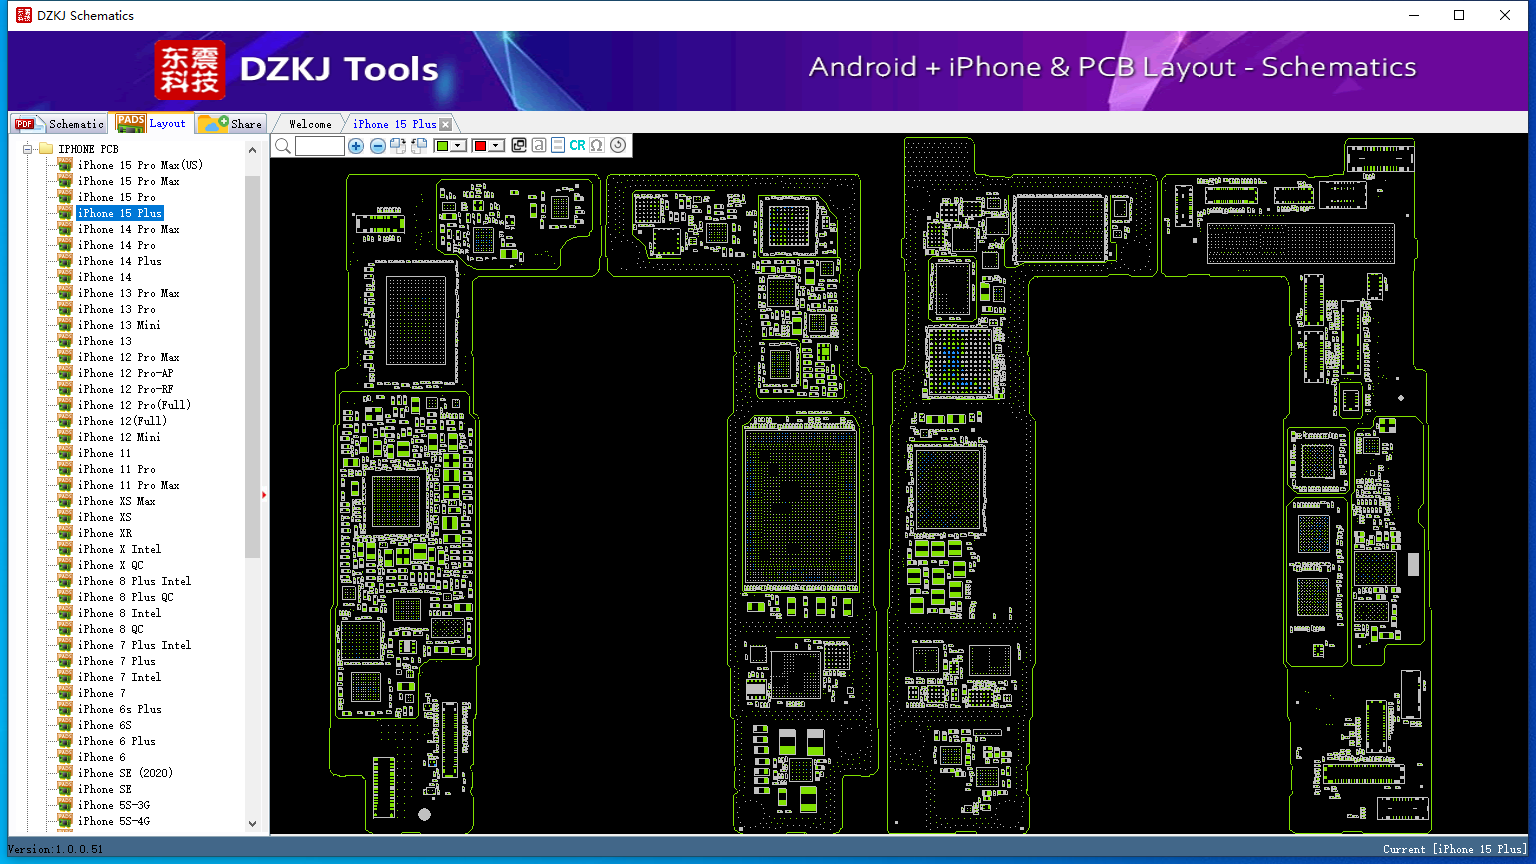The height and width of the screenshot is (864, 1536).
Task: Click the PADS icon beside iPhone 13 Mini
Action: coord(65,325)
